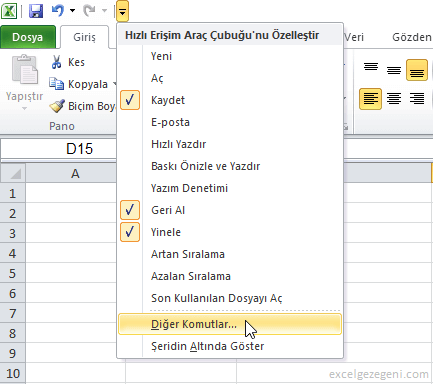The width and height of the screenshot is (433, 384).
Task: Click the Redo arrow icon
Action: [89, 11]
